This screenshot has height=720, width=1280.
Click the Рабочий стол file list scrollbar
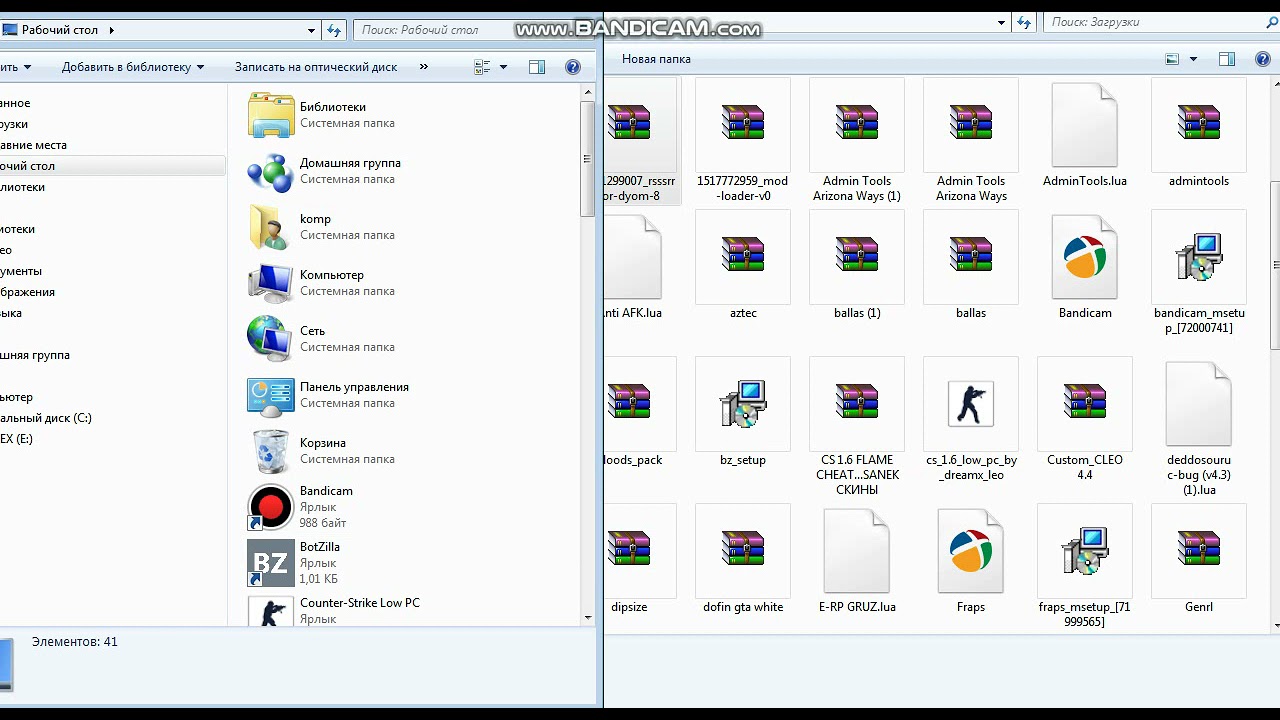588,157
